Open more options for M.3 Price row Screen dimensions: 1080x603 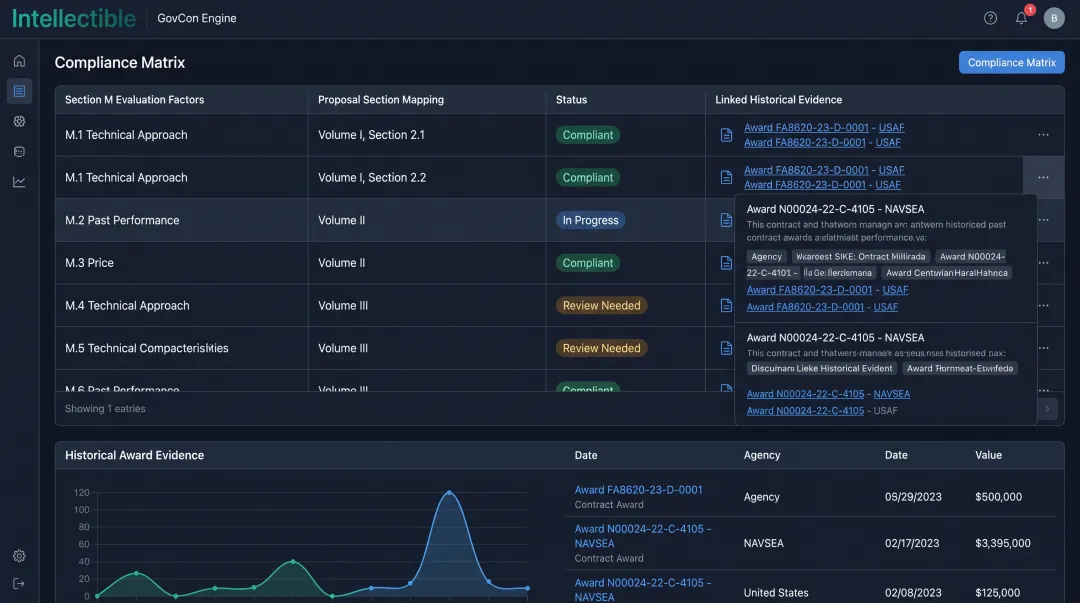1044,263
